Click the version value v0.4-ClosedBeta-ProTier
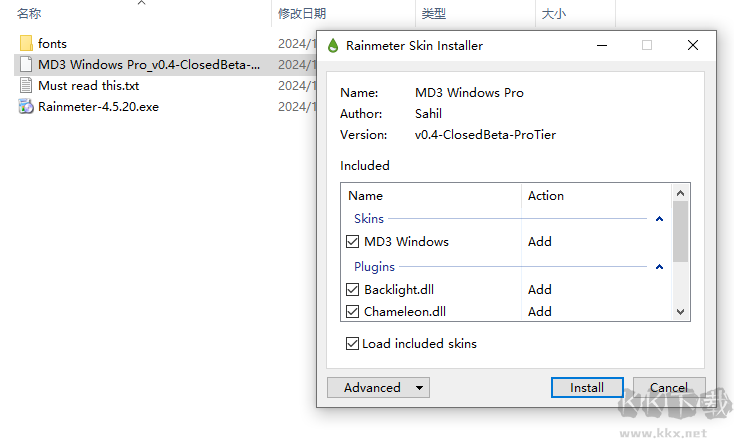 coord(485,135)
